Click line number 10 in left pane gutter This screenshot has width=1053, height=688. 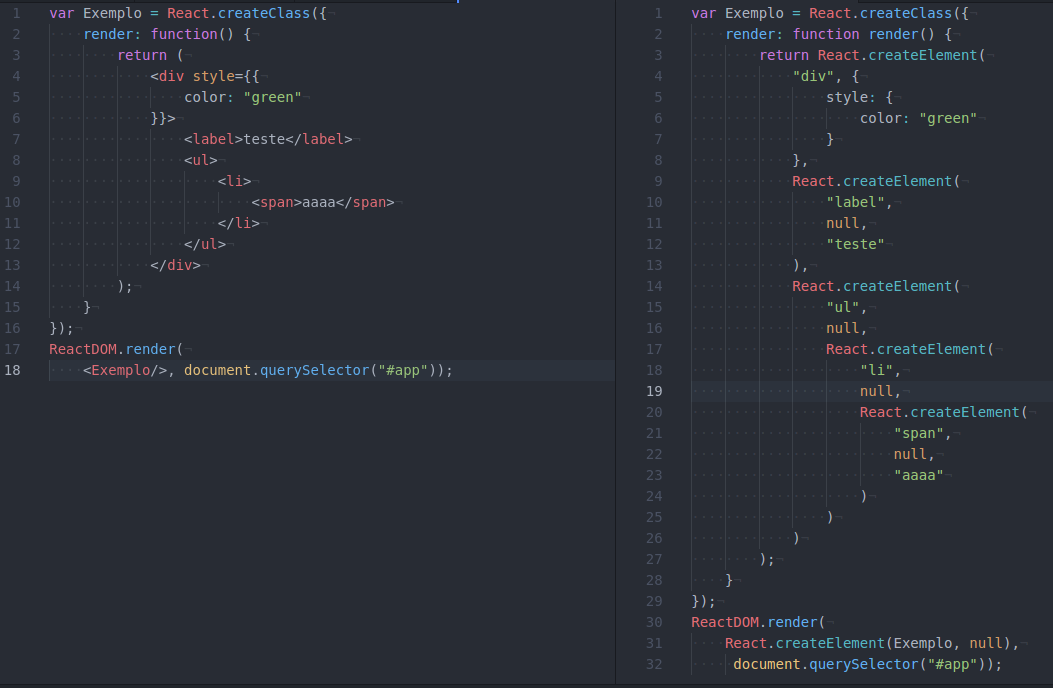click(x=12, y=202)
